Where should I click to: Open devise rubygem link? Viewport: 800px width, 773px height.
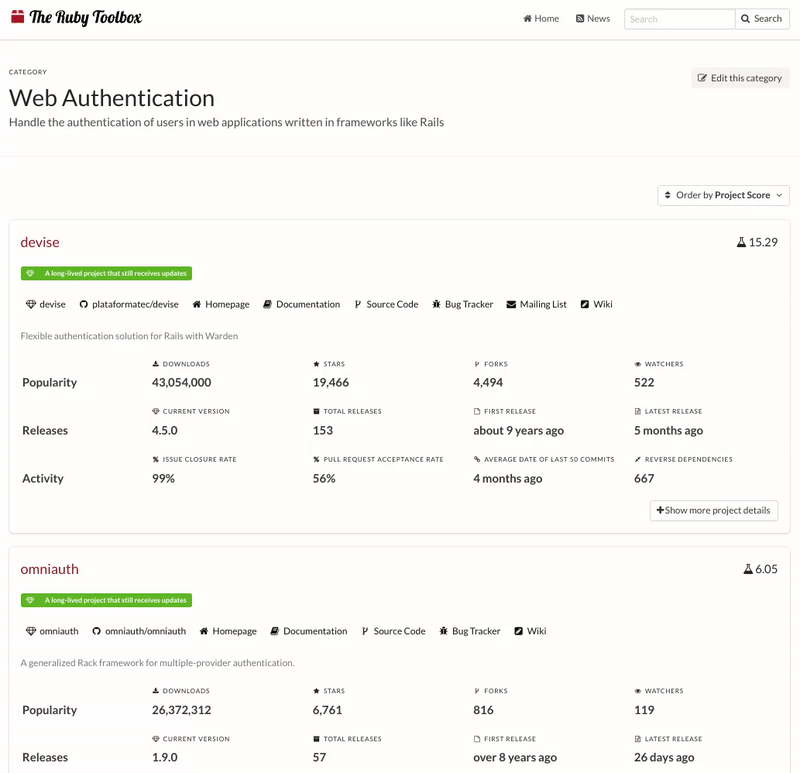[x=46, y=305]
